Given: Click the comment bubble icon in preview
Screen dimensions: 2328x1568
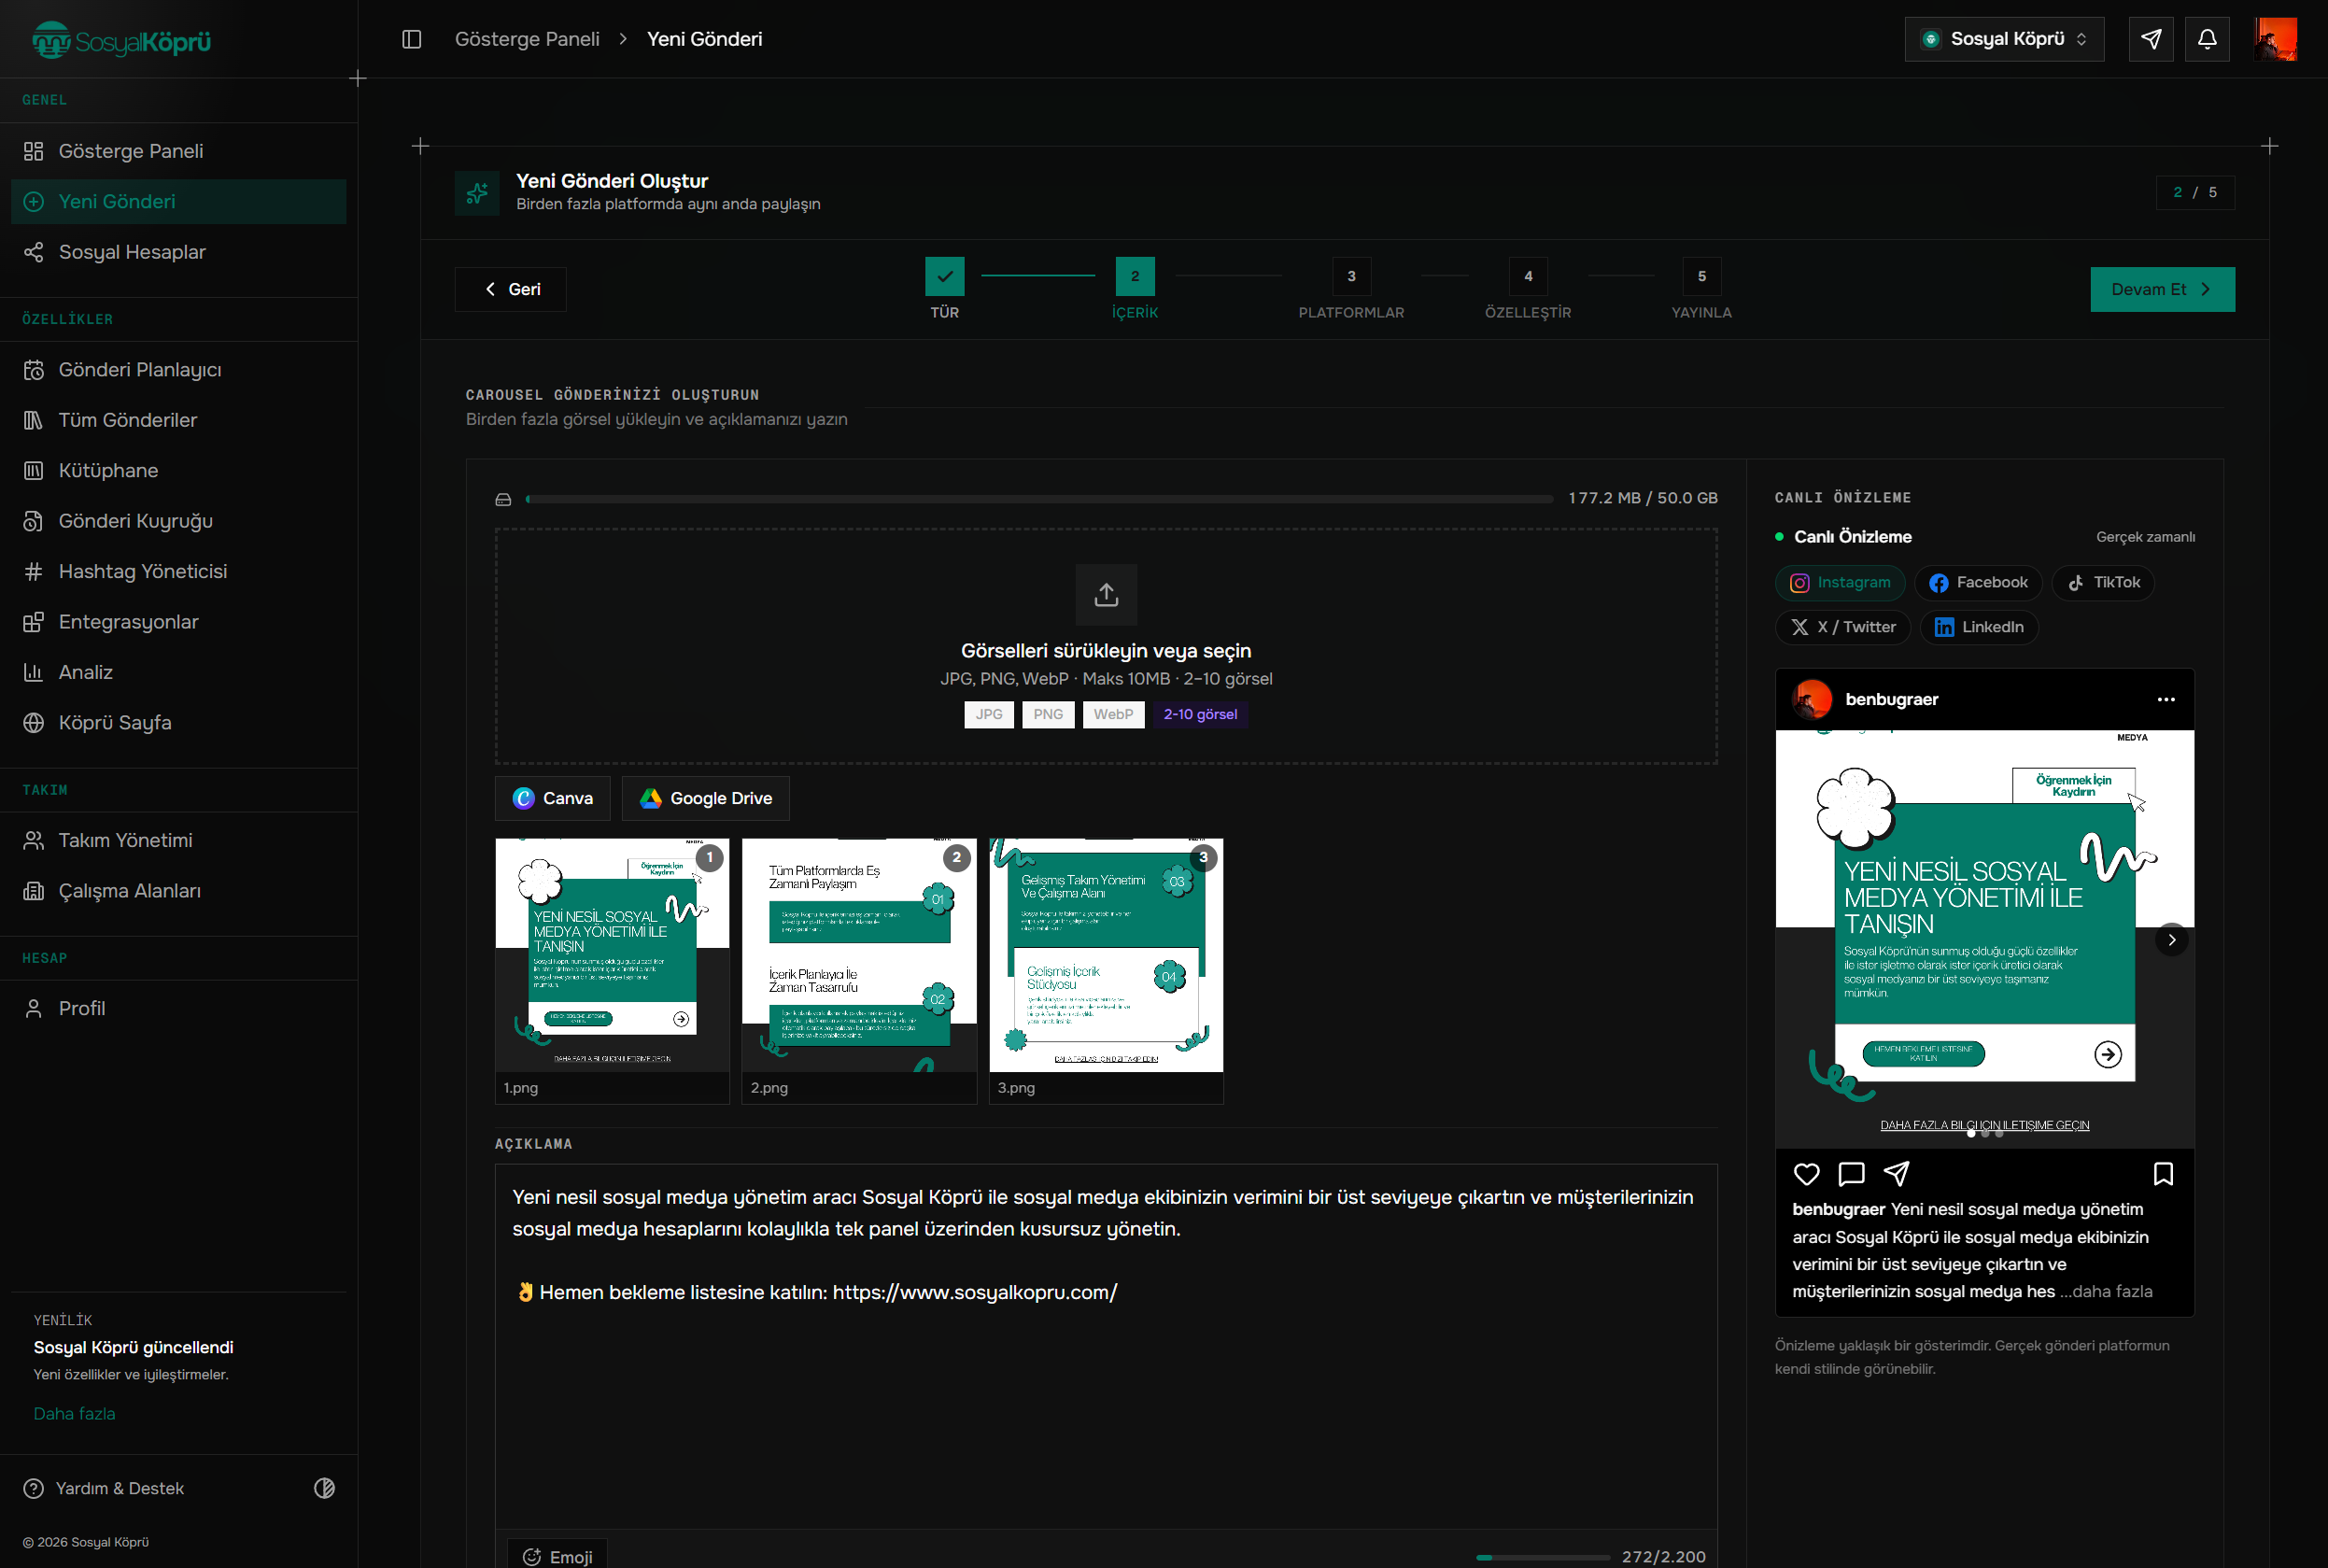Looking at the screenshot, I should pyautogui.click(x=1851, y=1174).
